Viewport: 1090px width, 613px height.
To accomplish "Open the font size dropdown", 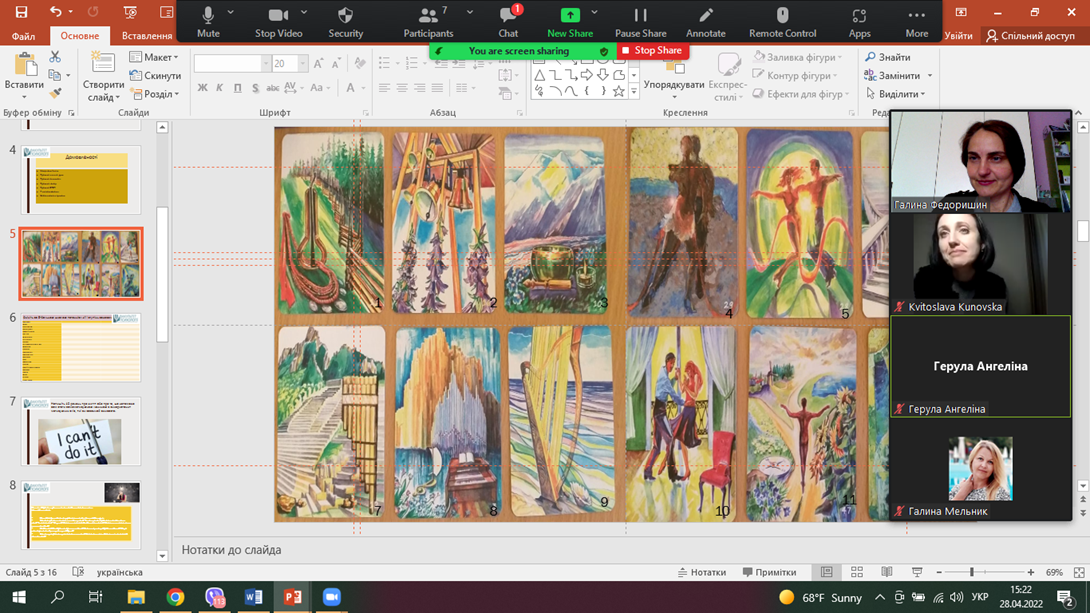I will click(305, 63).
